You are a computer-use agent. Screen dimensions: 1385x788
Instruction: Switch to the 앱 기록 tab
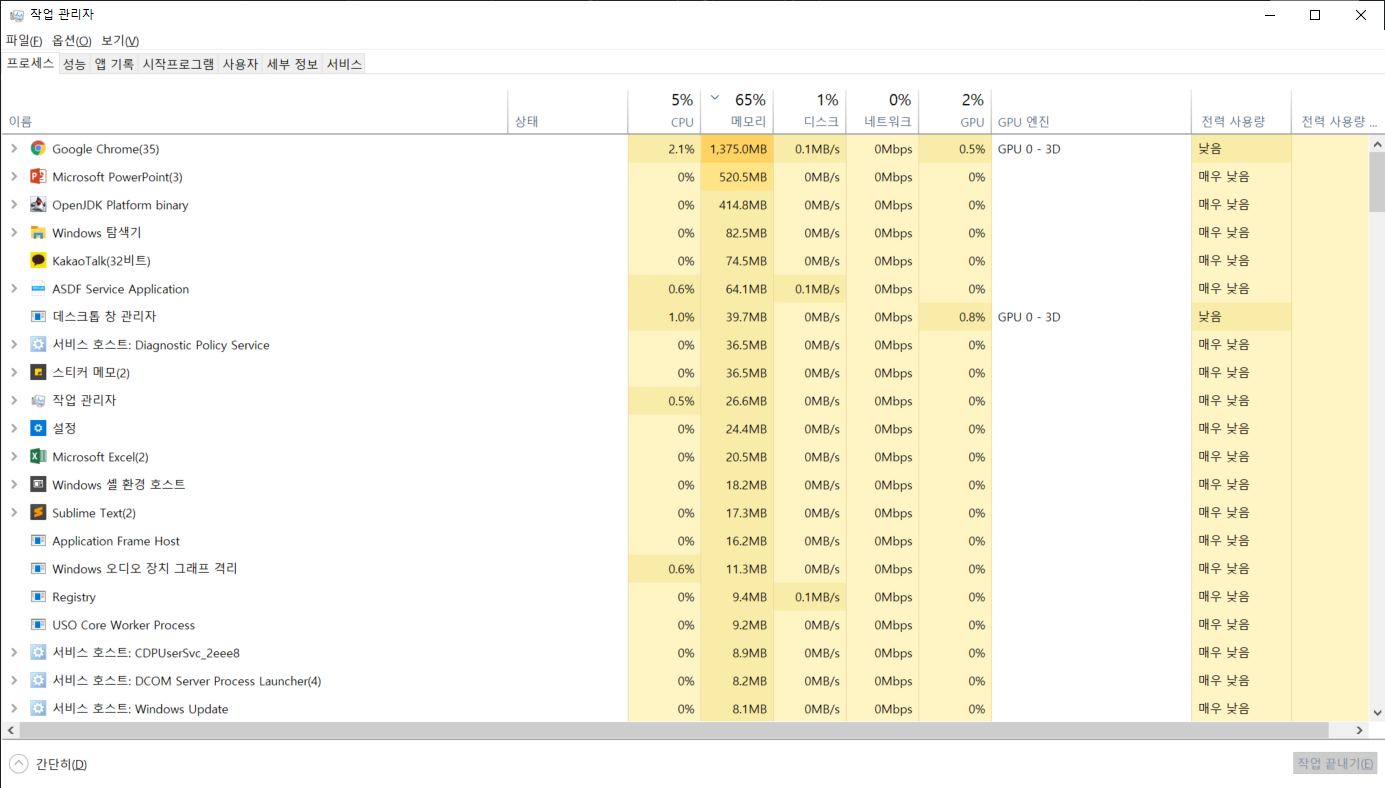click(x=114, y=64)
